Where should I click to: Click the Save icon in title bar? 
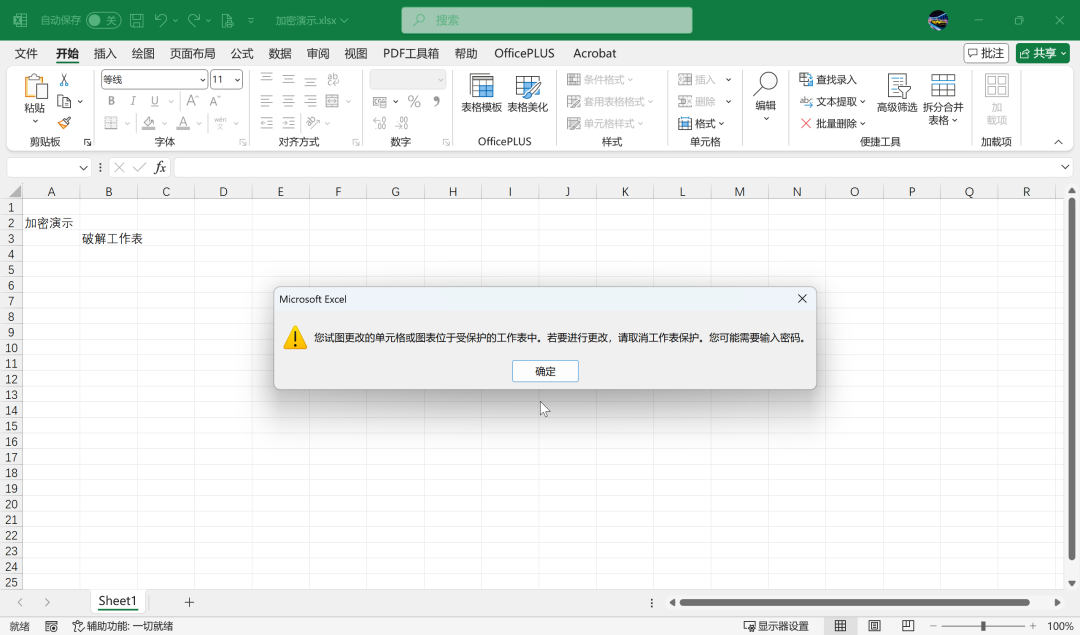click(137, 20)
